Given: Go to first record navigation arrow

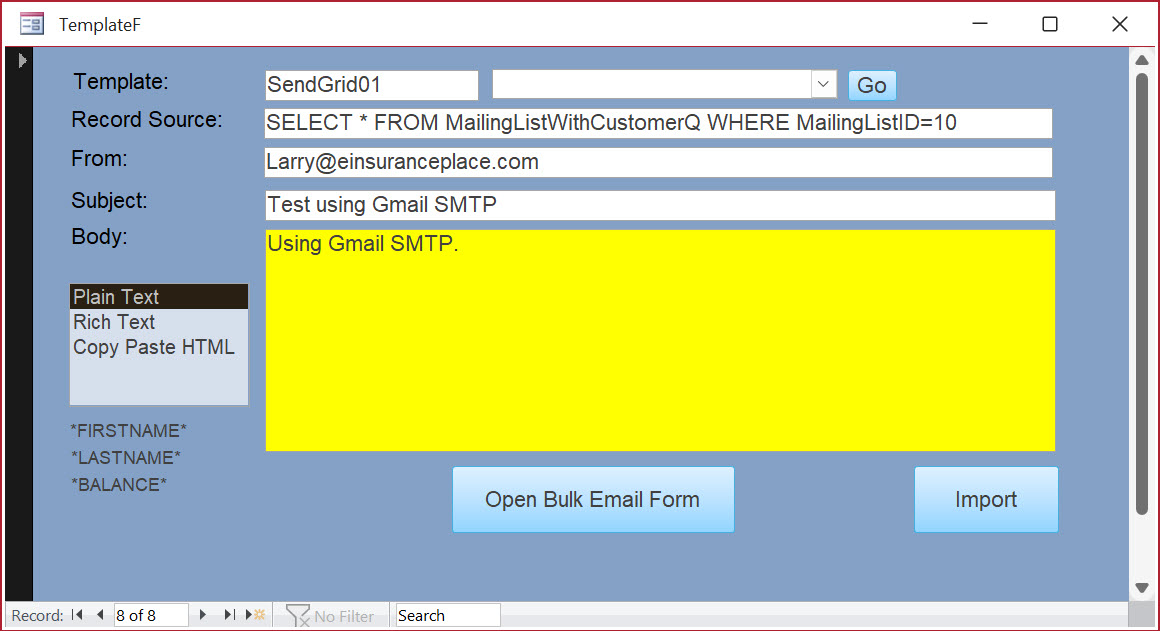Looking at the screenshot, I should point(78,615).
